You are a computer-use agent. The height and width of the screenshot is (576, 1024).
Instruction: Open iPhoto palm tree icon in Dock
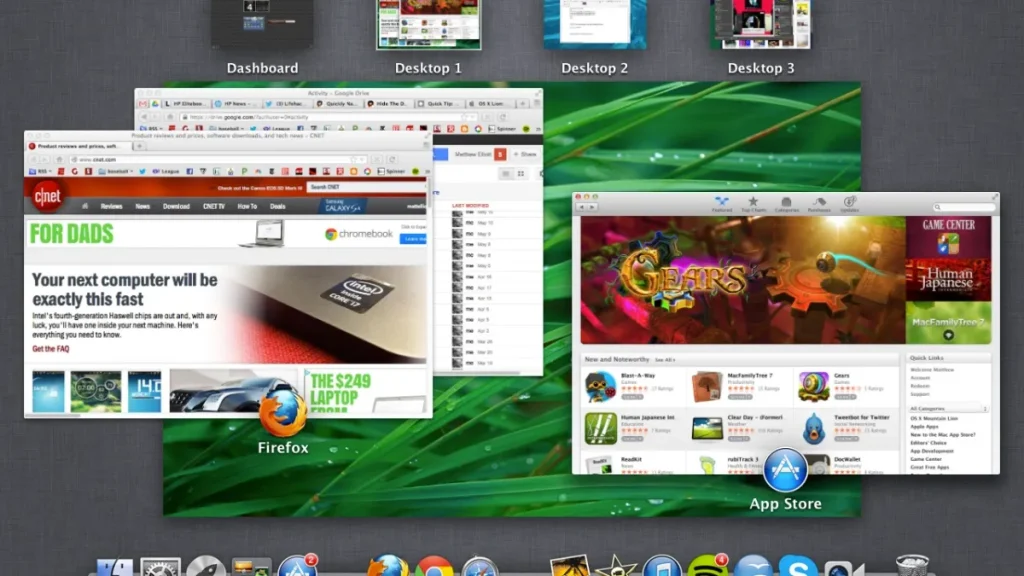[x=569, y=566]
